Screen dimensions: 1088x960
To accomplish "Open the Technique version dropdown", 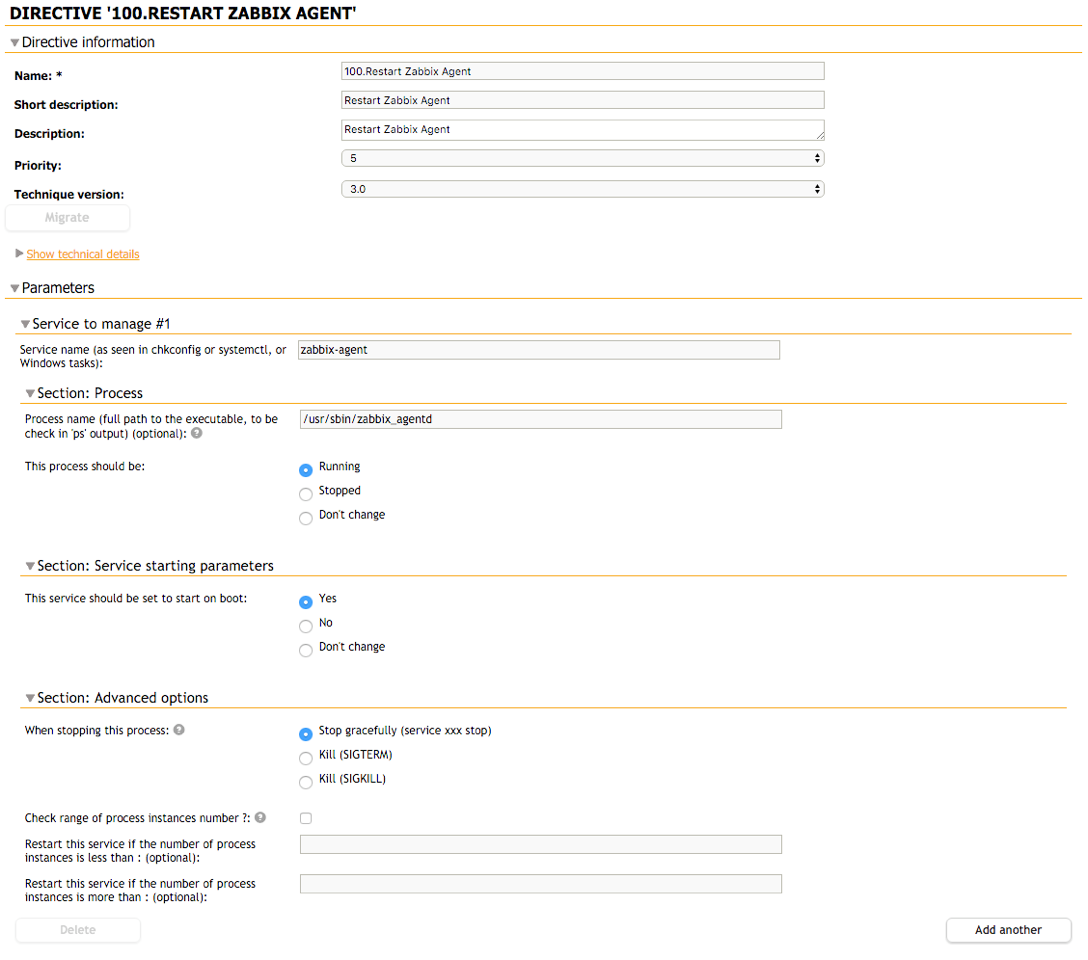I will pos(582,189).
